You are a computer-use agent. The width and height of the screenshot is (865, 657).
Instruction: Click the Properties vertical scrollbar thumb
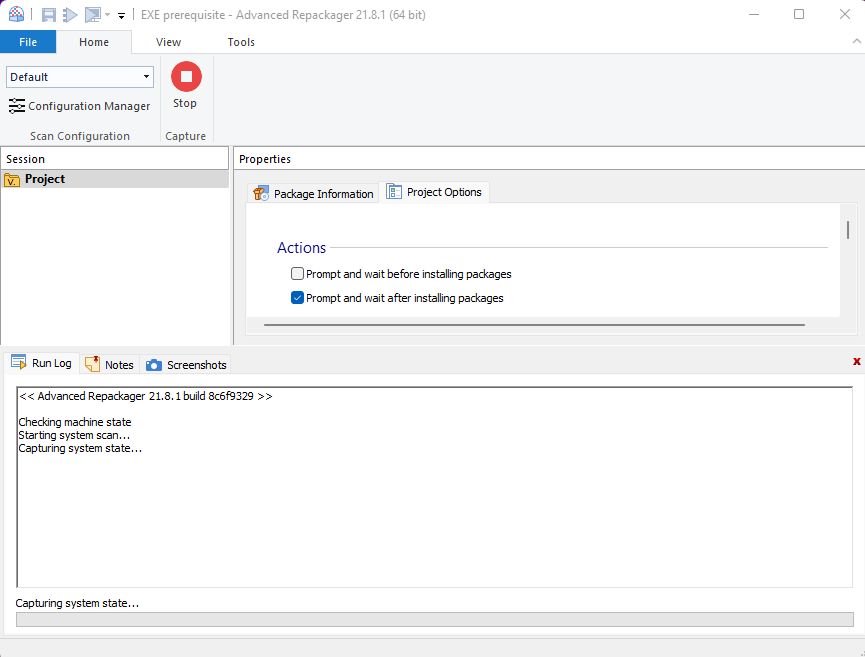(848, 230)
